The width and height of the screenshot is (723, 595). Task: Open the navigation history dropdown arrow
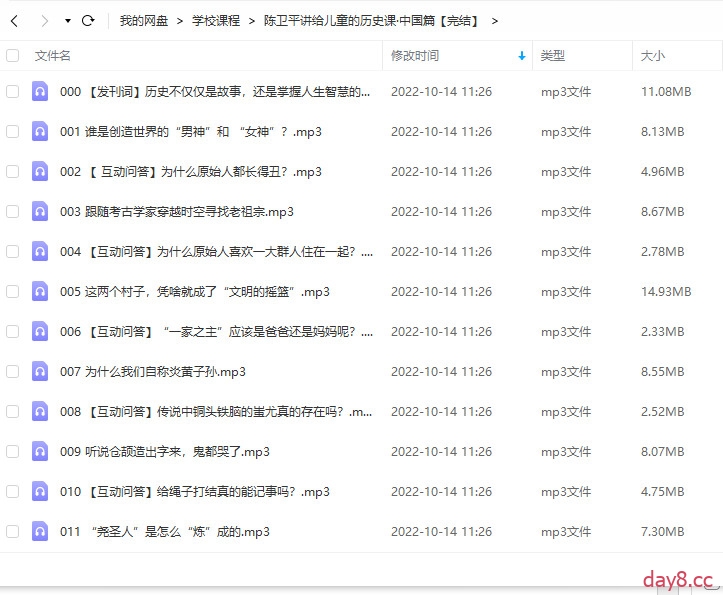pyautogui.click(x=67, y=20)
